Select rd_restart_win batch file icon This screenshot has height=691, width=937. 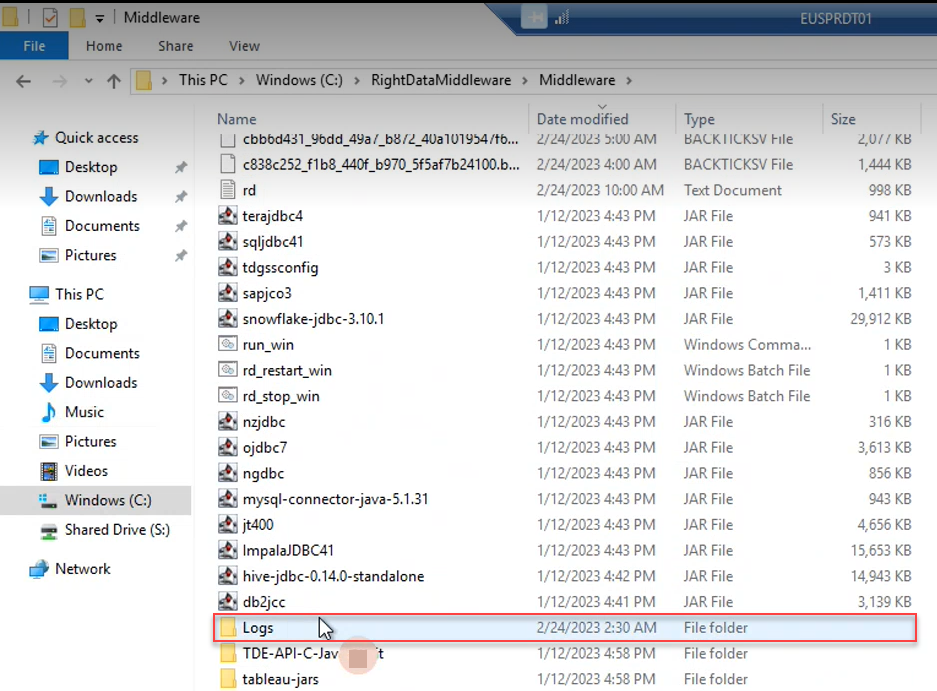click(228, 370)
